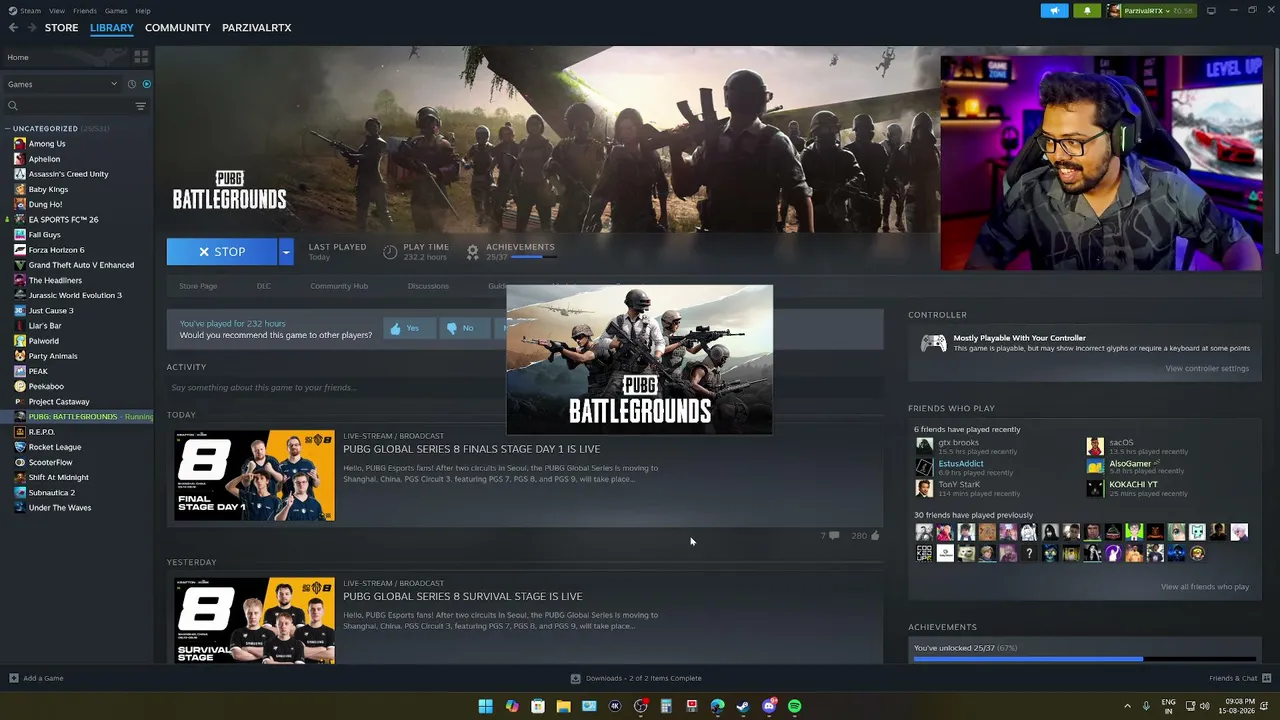
Task: Open the Discussions link
Action: coord(428,286)
